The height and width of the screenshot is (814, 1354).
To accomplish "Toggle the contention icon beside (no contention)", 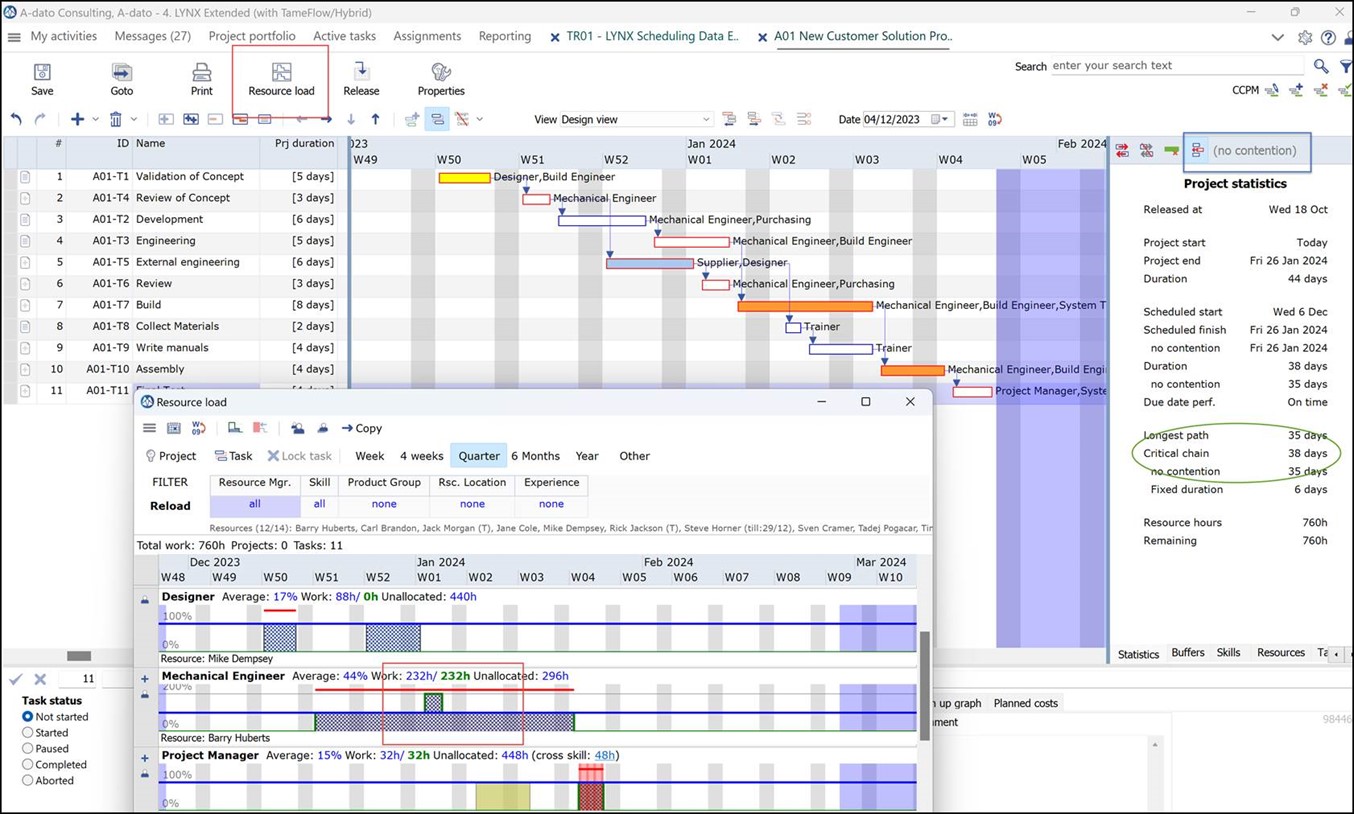I will (x=1197, y=150).
